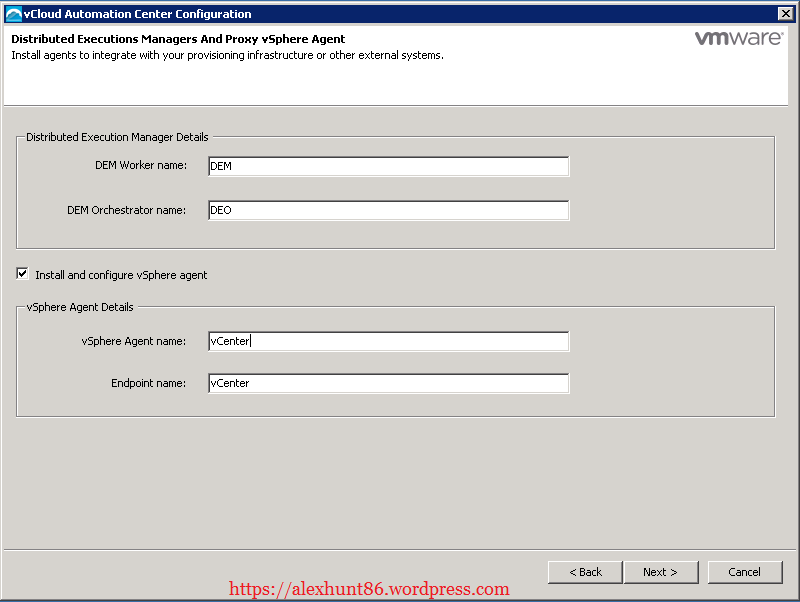Viewport: 800px width, 602px height.
Task: Click the VMware logo in the header
Action: click(x=739, y=40)
